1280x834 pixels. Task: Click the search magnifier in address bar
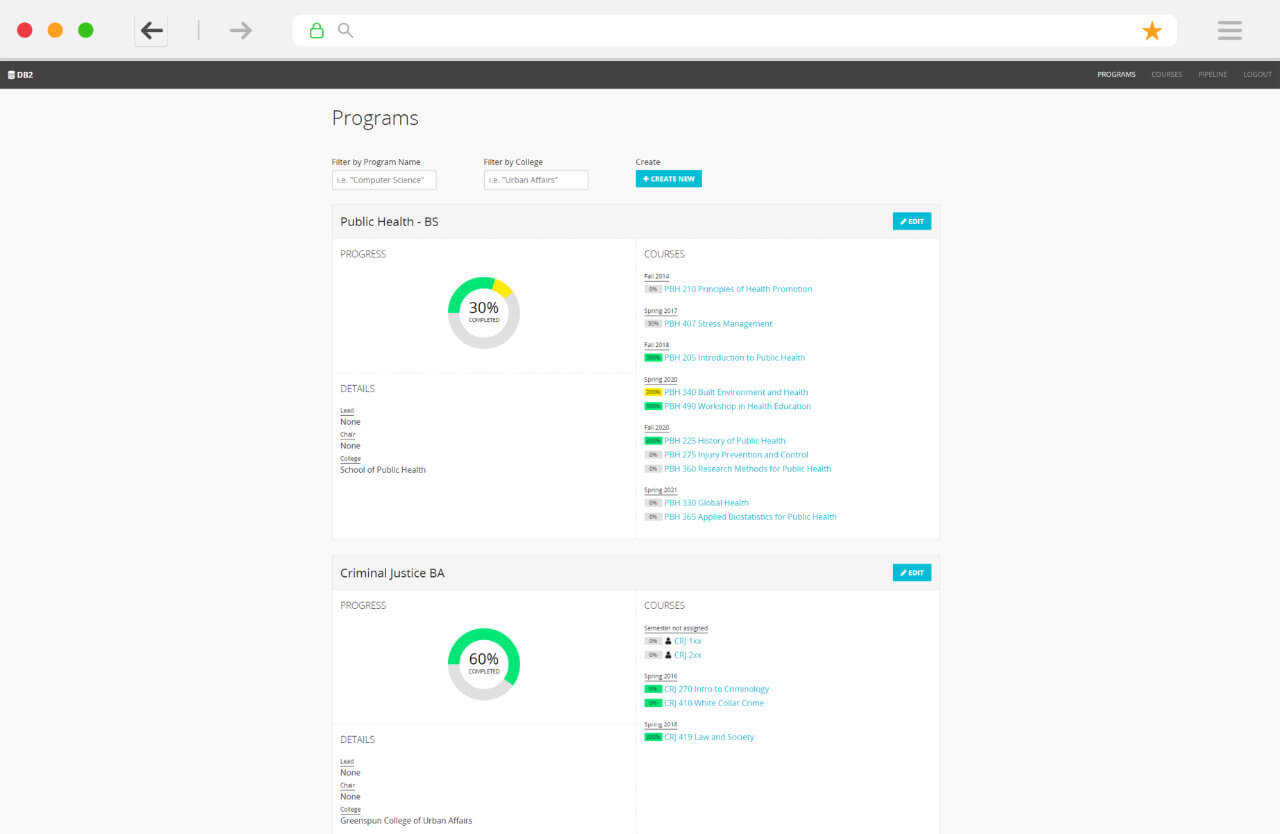point(345,31)
